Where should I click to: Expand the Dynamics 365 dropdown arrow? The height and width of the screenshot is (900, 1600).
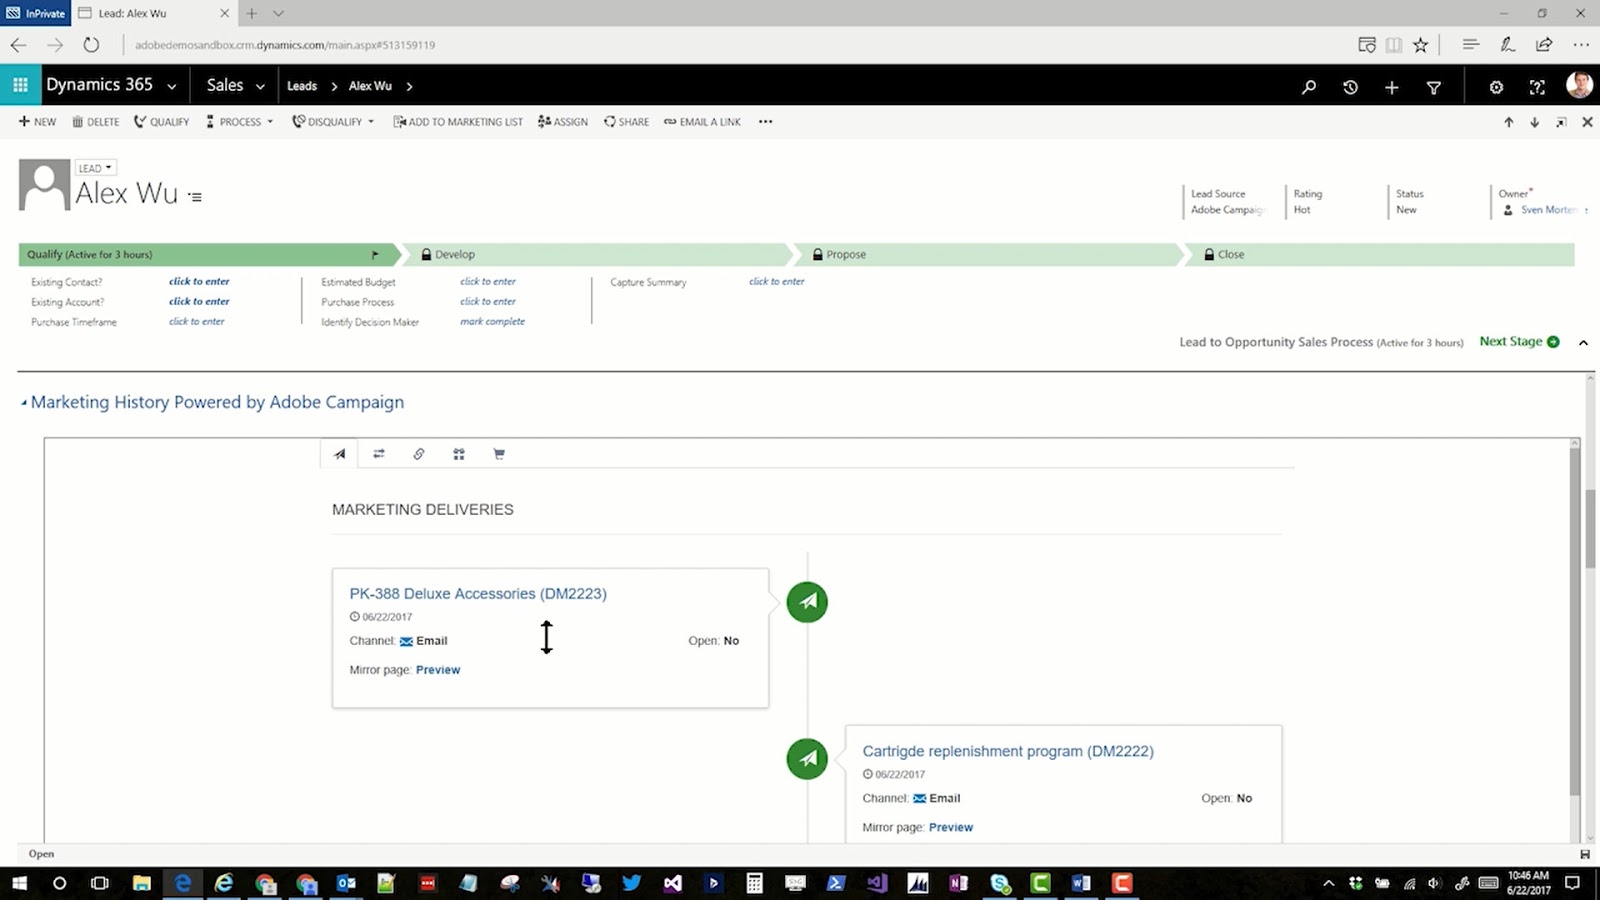click(x=172, y=87)
